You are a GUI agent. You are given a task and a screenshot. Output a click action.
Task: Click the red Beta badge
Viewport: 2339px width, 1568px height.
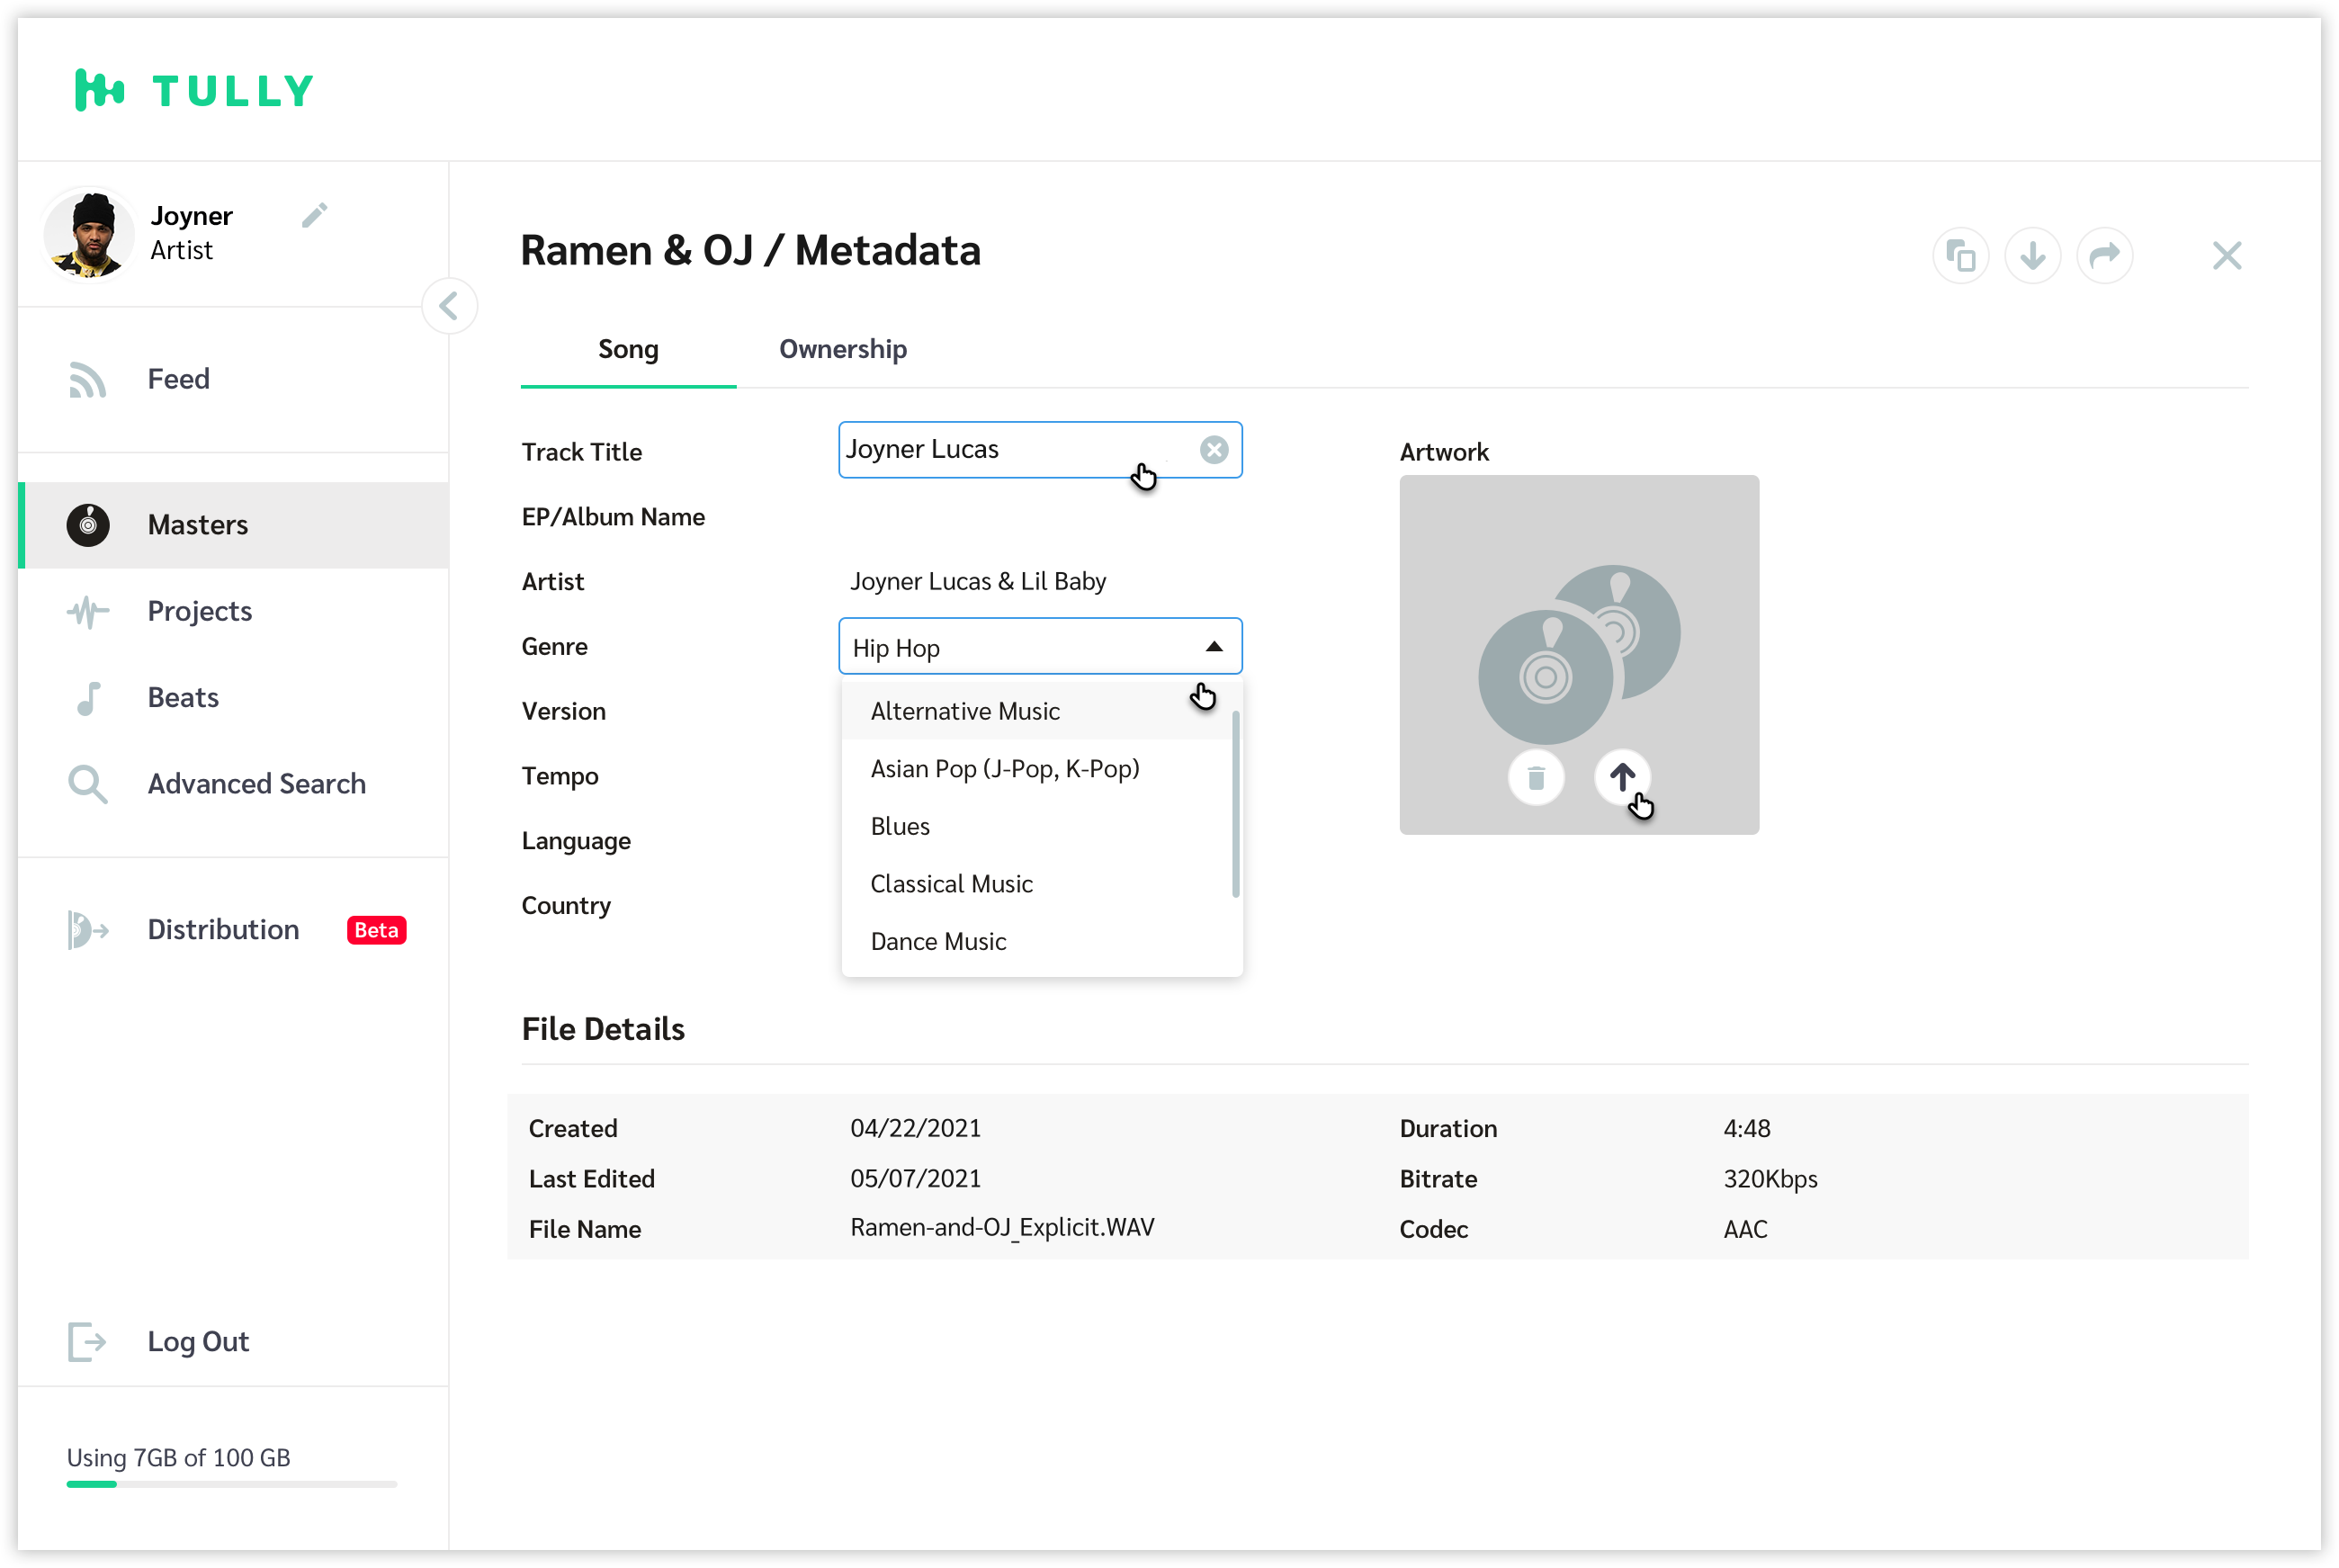coord(377,930)
